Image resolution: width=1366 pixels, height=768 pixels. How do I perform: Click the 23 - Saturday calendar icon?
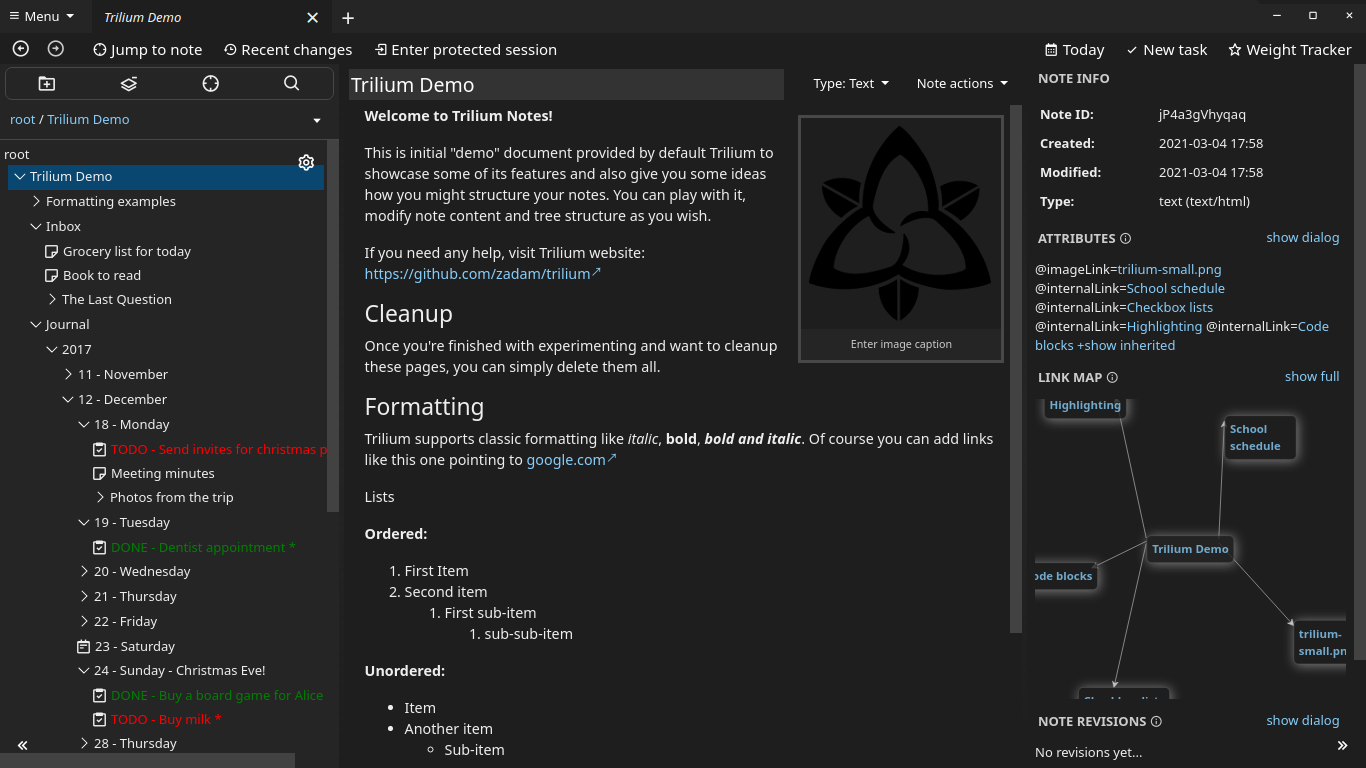tap(84, 646)
